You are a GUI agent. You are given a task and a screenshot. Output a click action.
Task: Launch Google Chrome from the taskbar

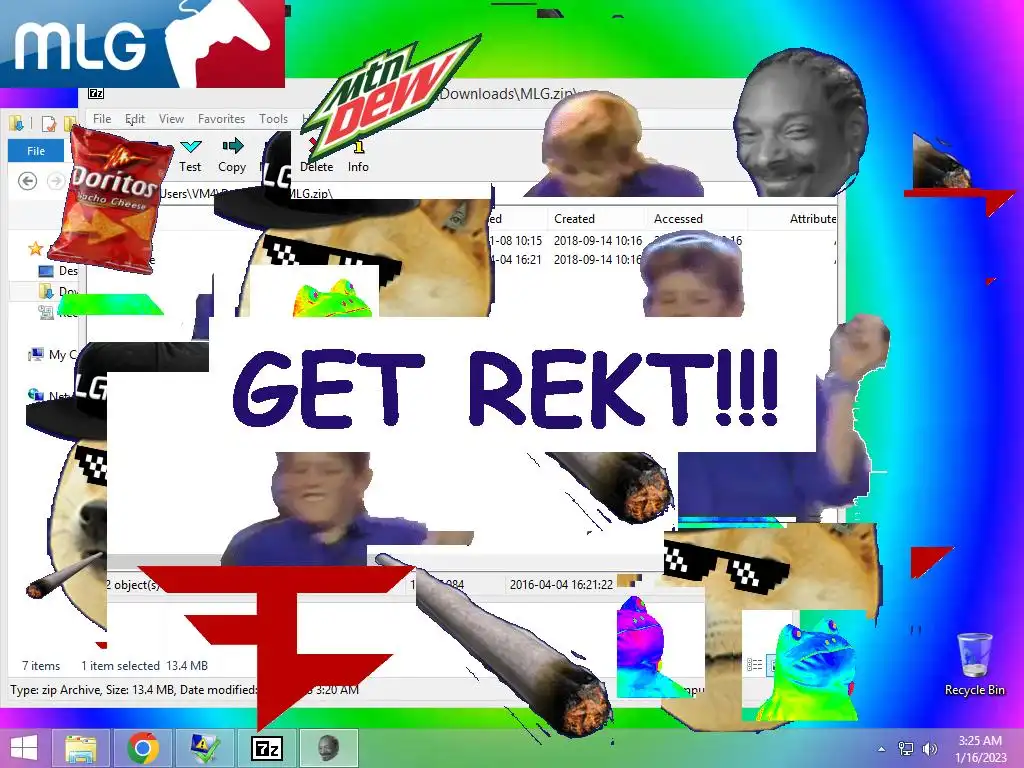tap(143, 748)
